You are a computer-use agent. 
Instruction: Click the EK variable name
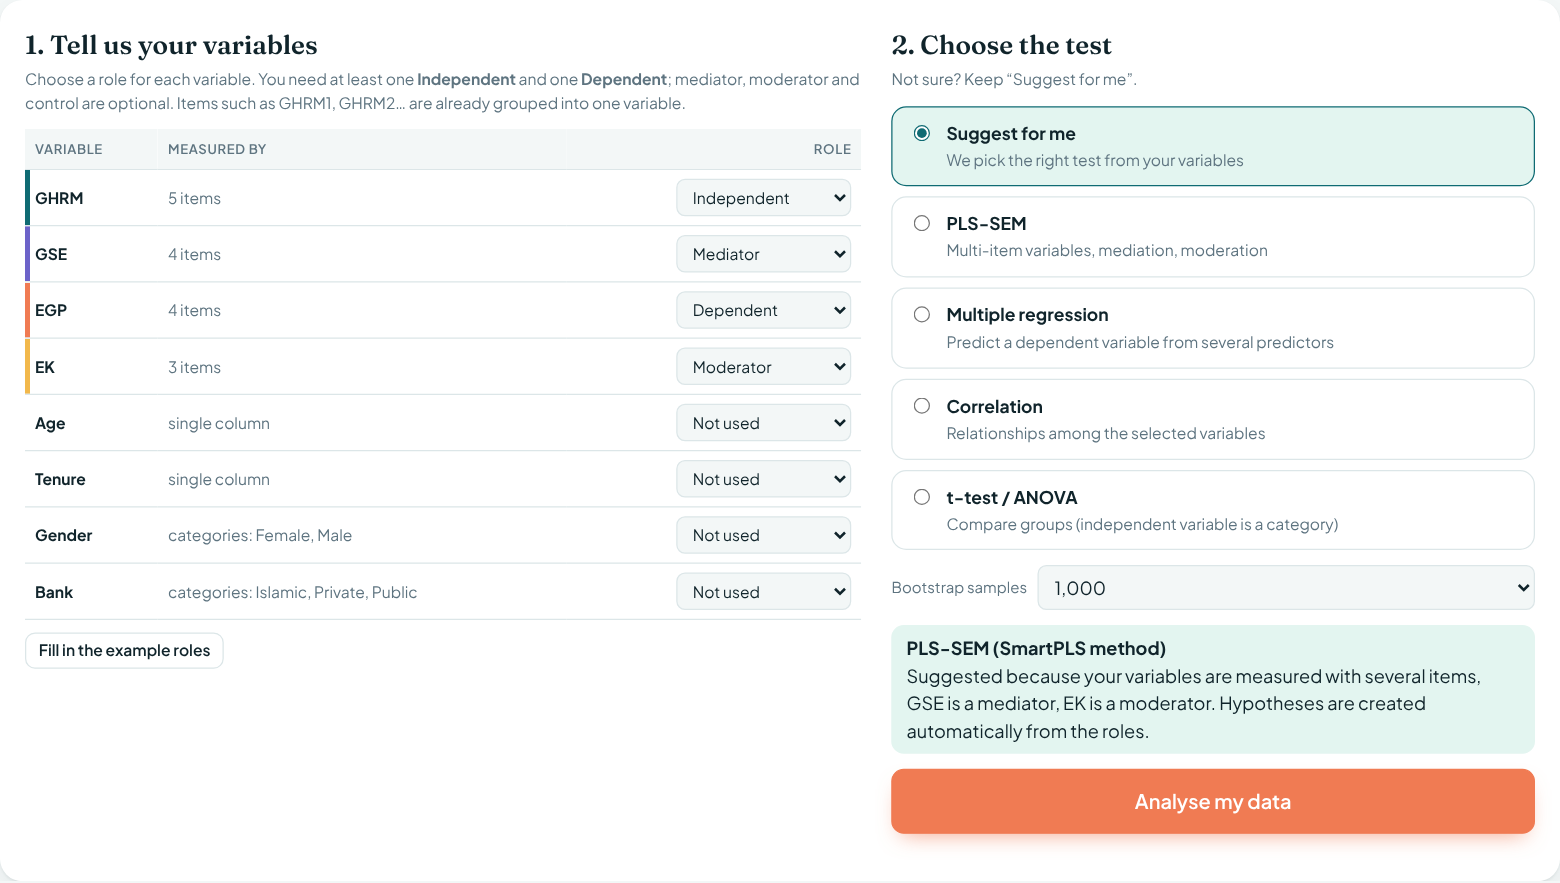[45, 367]
